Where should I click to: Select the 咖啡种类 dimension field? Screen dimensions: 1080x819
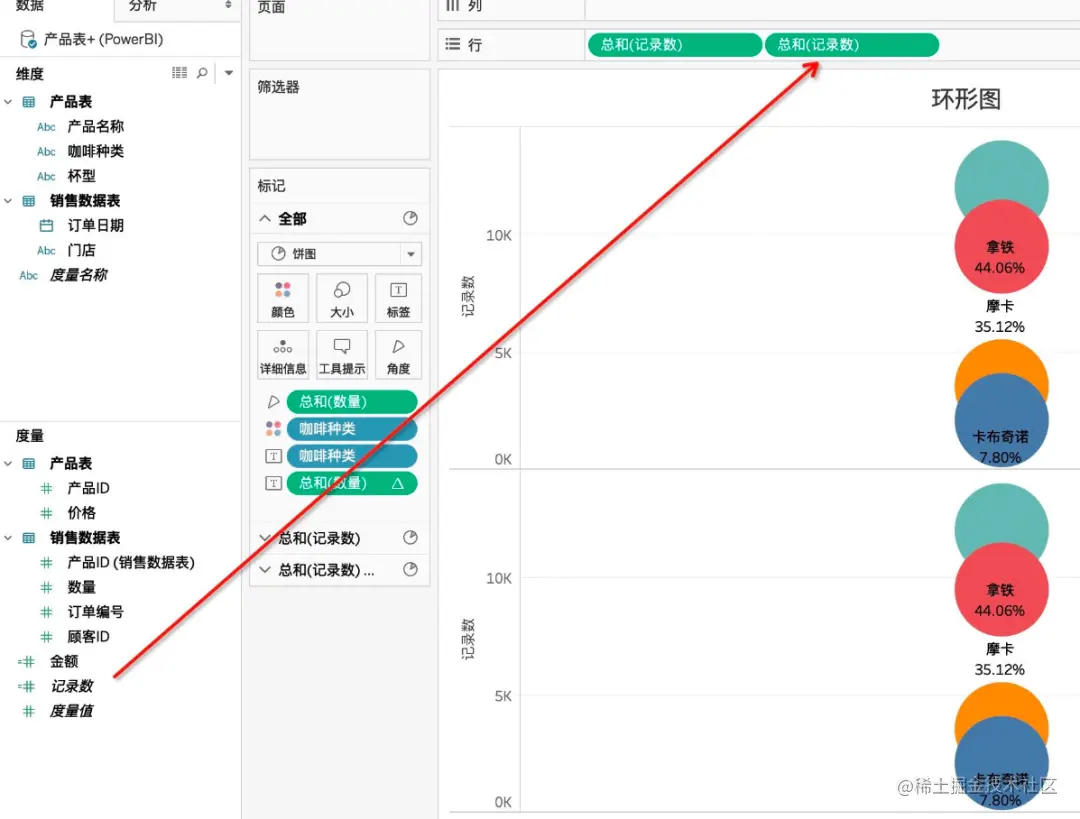click(96, 152)
